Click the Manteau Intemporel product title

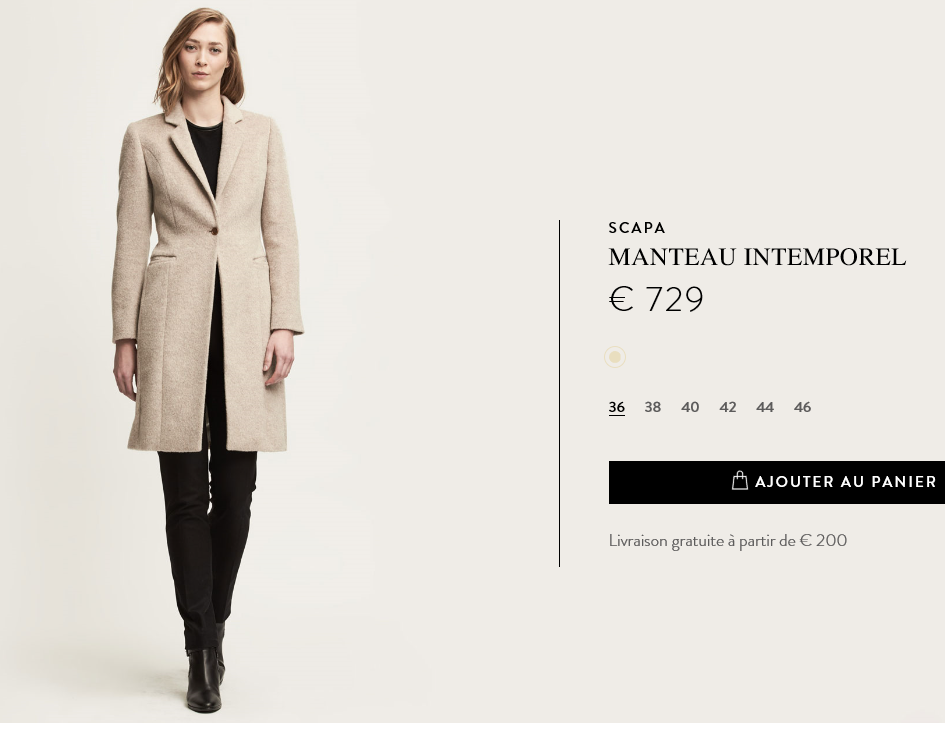[757, 257]
